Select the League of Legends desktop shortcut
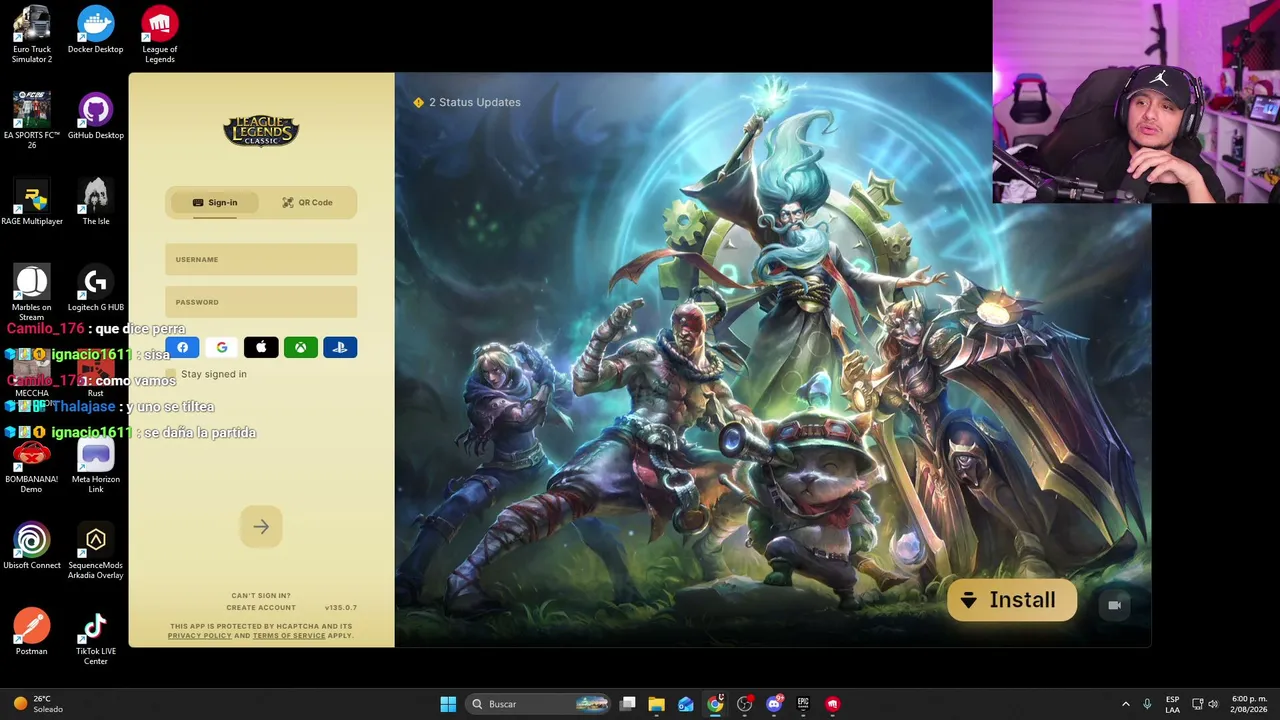The image size is (1280, 720). (x=160, y=36)
